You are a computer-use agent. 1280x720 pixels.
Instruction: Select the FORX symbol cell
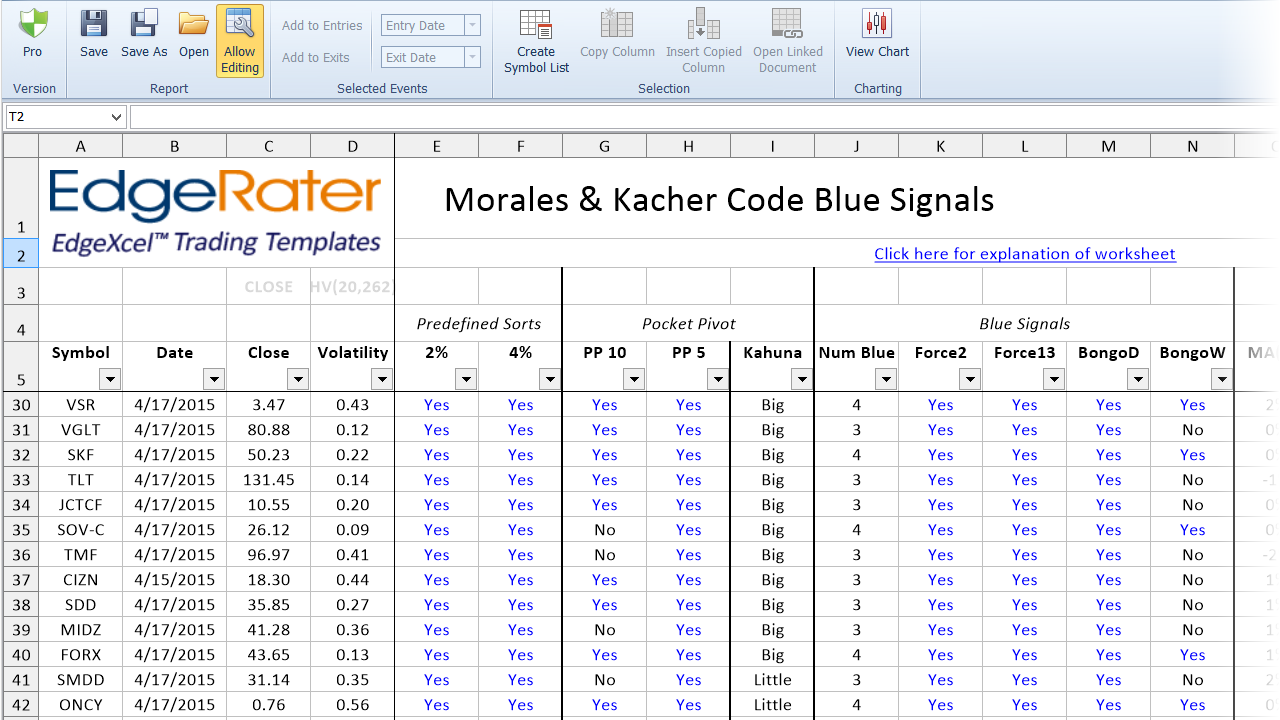(x=81, y=655)
